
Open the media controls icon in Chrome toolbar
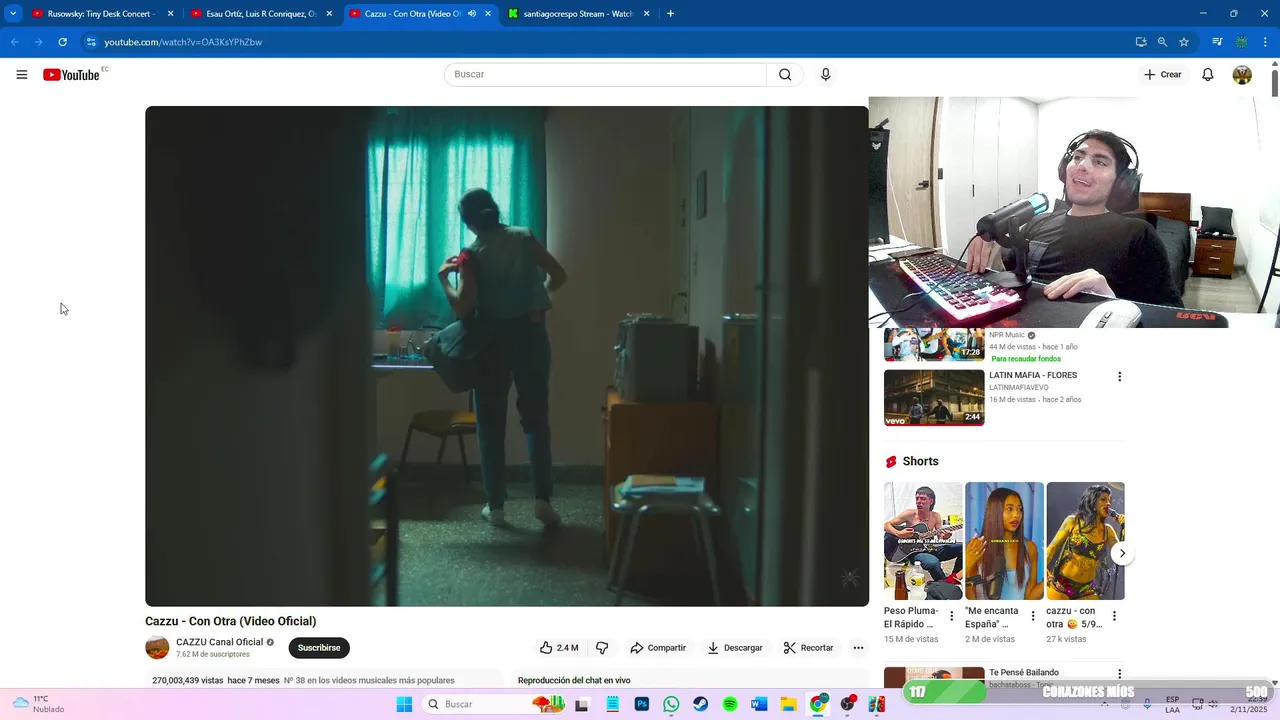coord(1217,42)
